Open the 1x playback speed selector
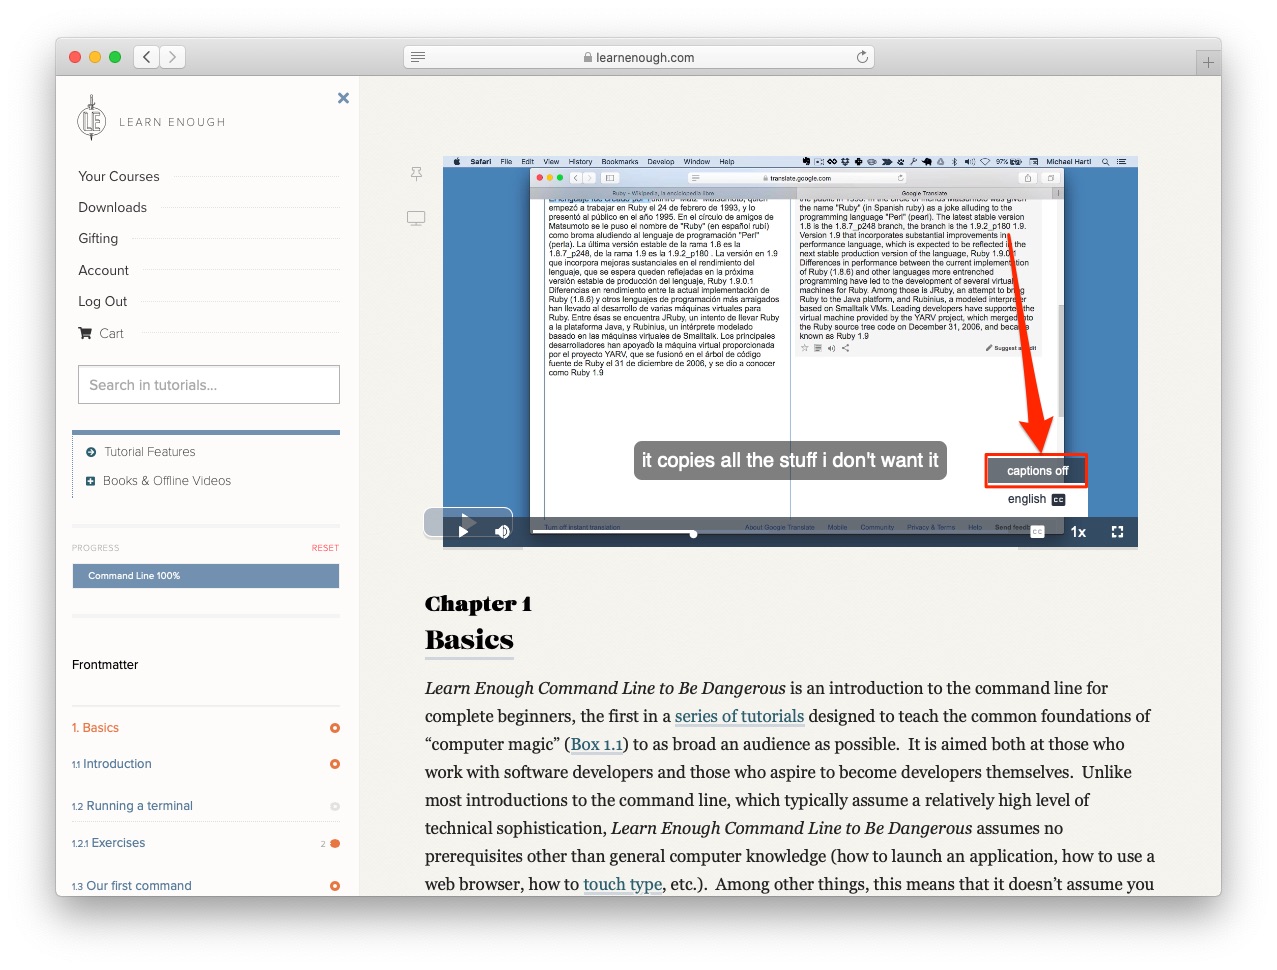 tap(1078, 532)
